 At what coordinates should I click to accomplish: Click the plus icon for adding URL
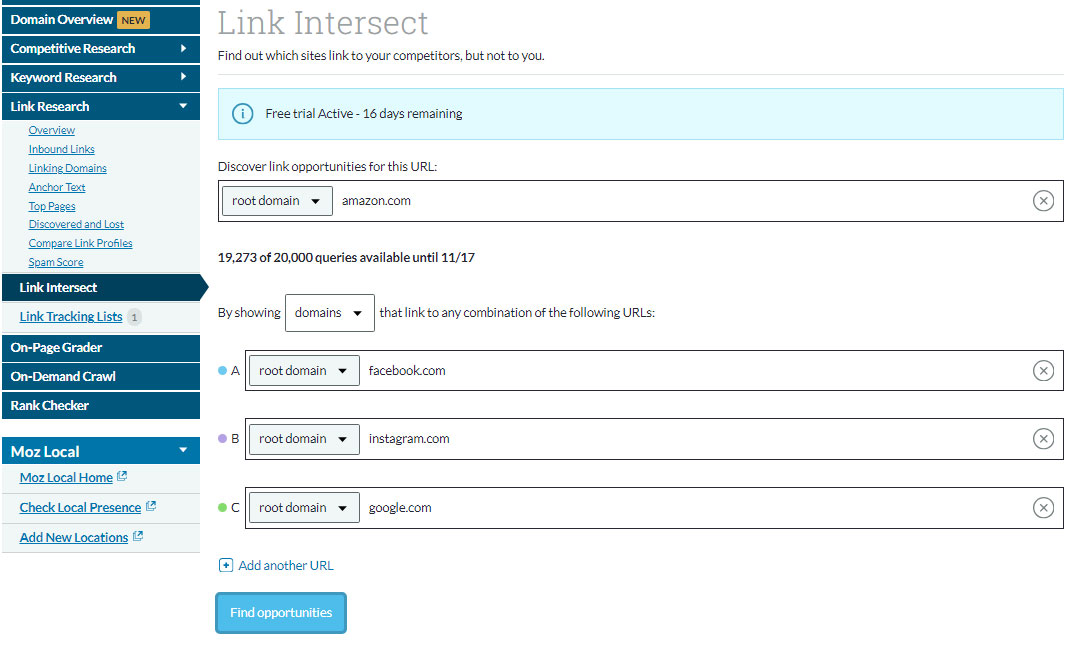click(226, 566)
